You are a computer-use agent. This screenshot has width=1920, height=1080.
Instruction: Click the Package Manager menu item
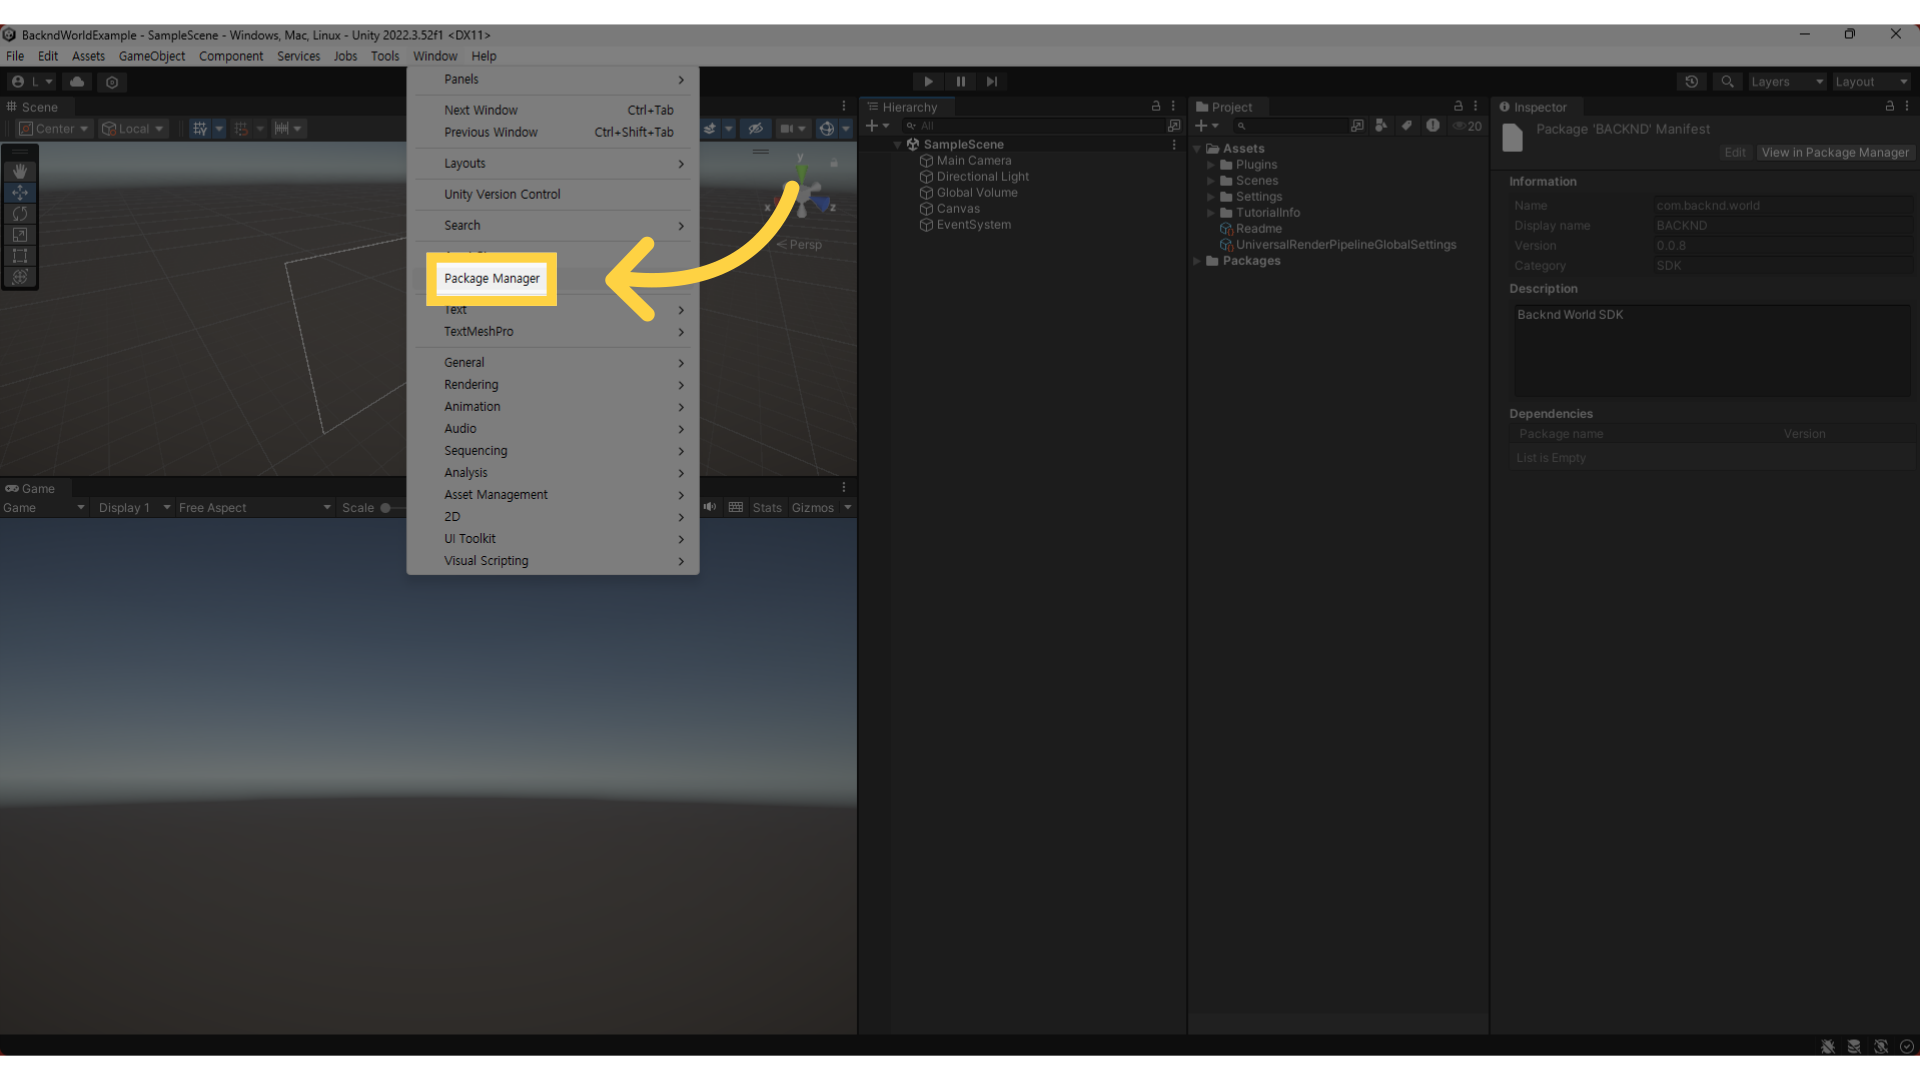coord(491,278)
